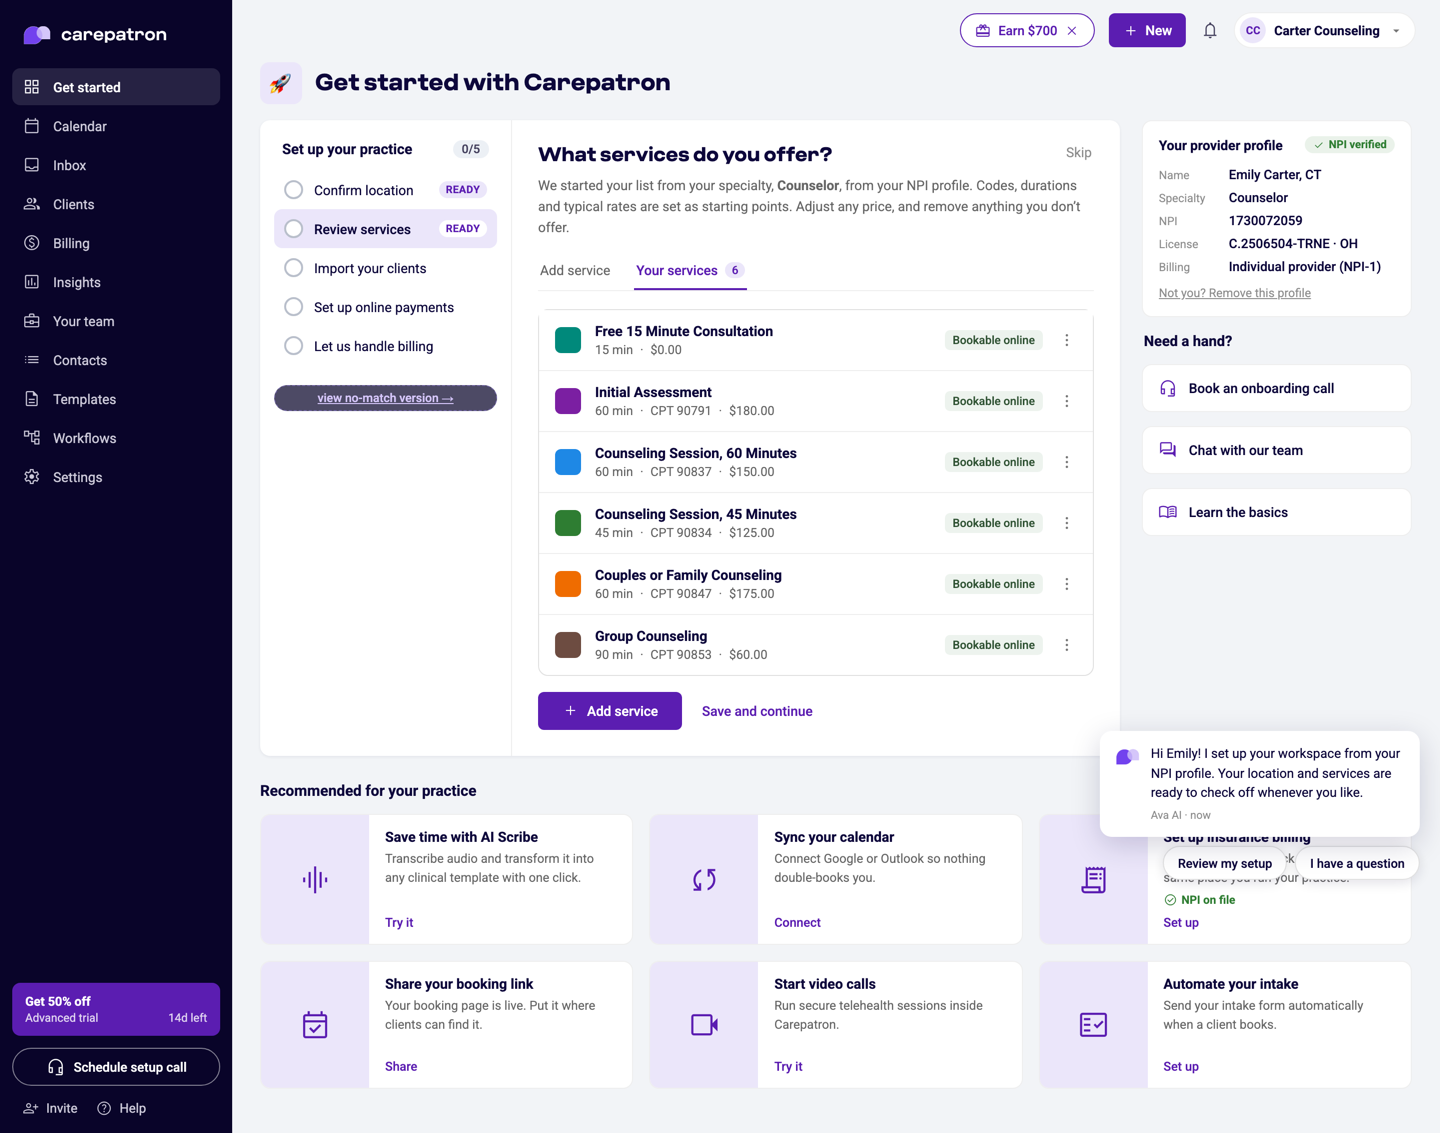Open options menu for Free 15 Minute Consultation
This screenshot has height=1133, width=1440.
[x=1067, y=340]
